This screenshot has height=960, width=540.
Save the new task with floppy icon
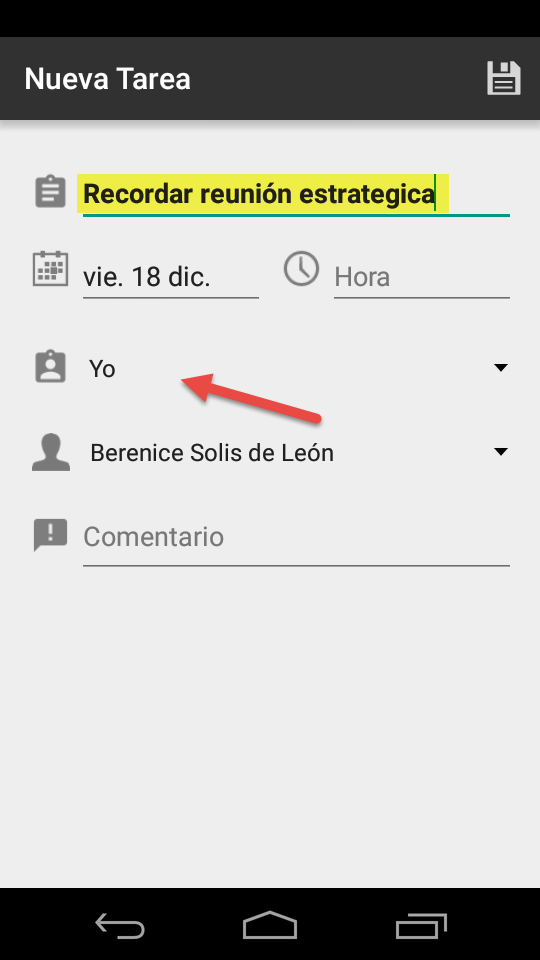click(x=504, y=78)
